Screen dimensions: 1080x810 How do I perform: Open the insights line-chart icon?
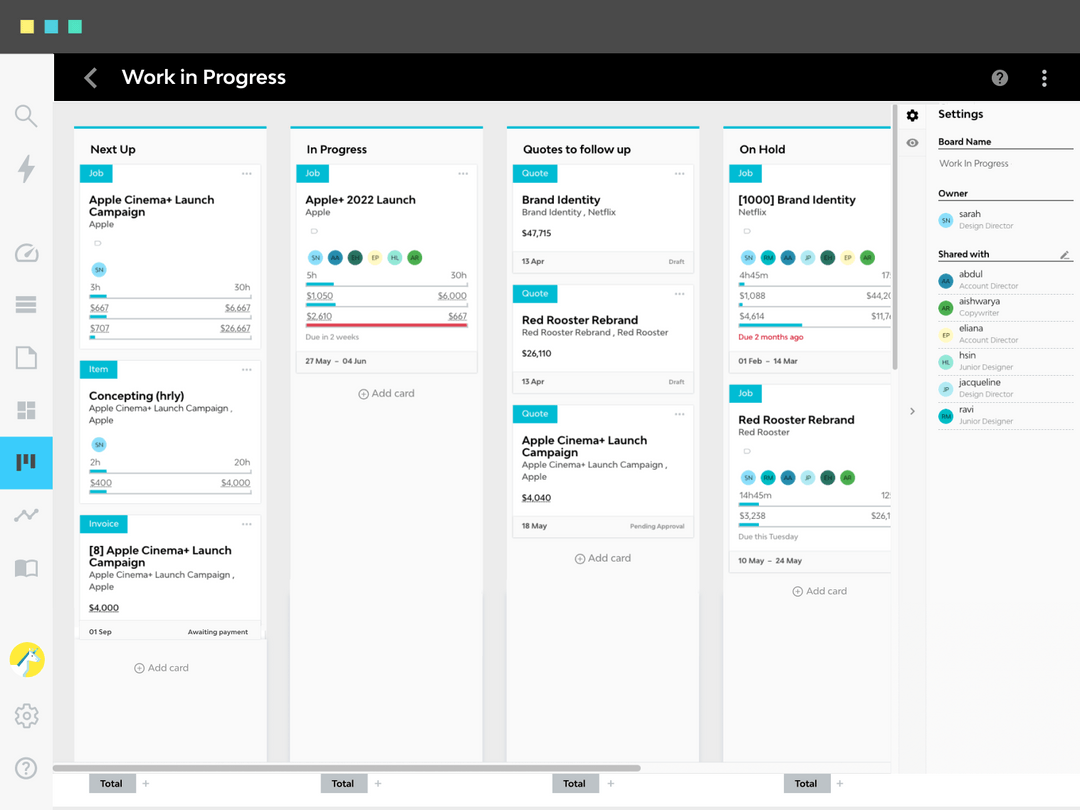(26, 514)
